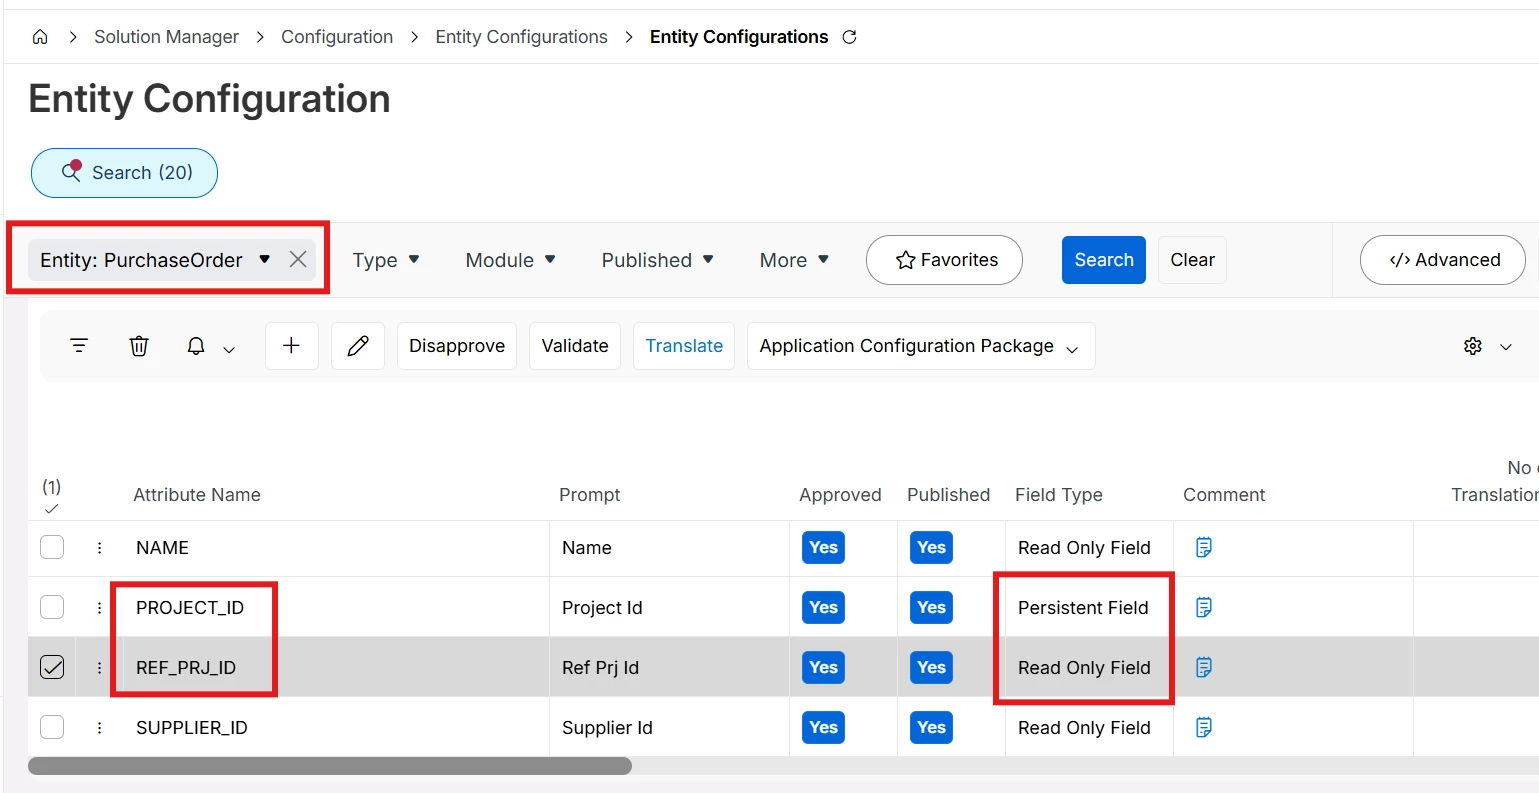1539x793 pixels.
Task: Click the refresh icon beside Entity Configurations
Action: pyautogui.click(x=849, y=37)
